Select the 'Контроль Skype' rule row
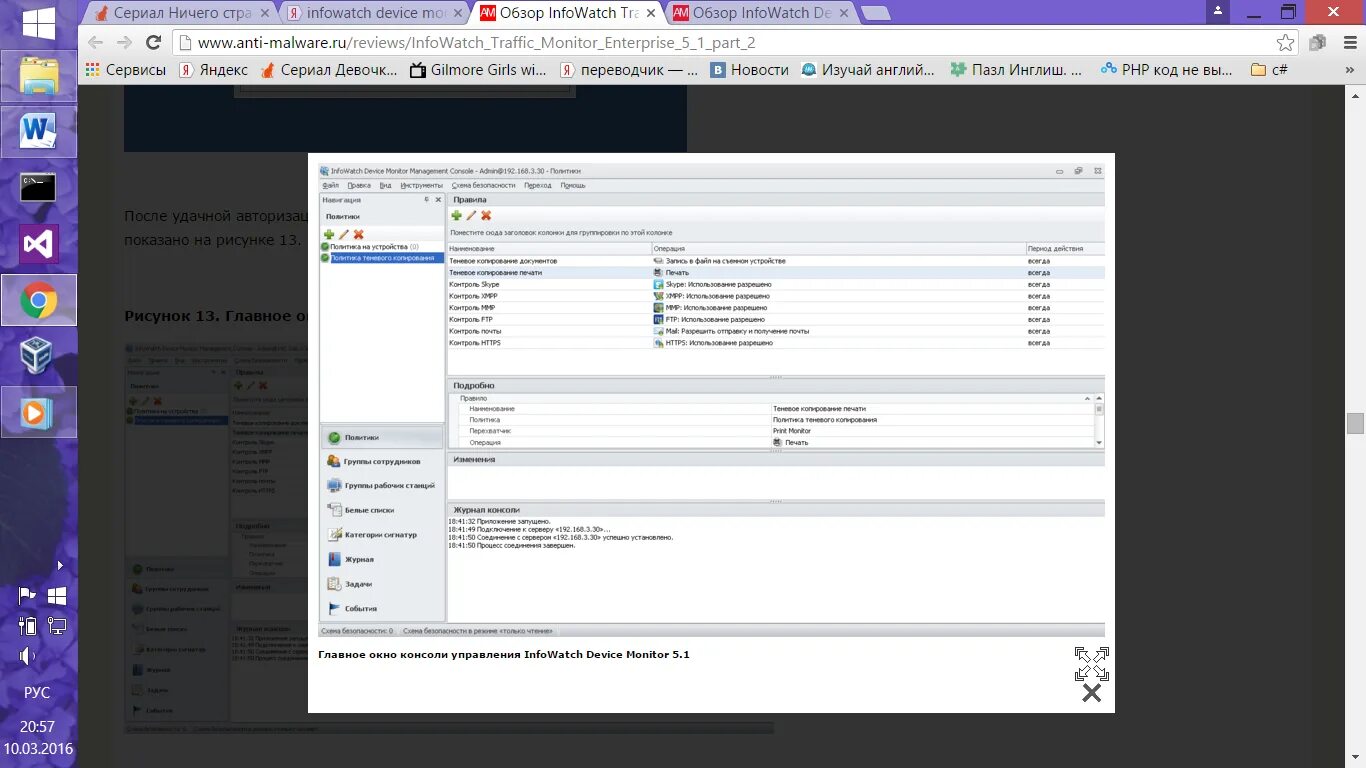1366x768 pixels. [776, 284]
